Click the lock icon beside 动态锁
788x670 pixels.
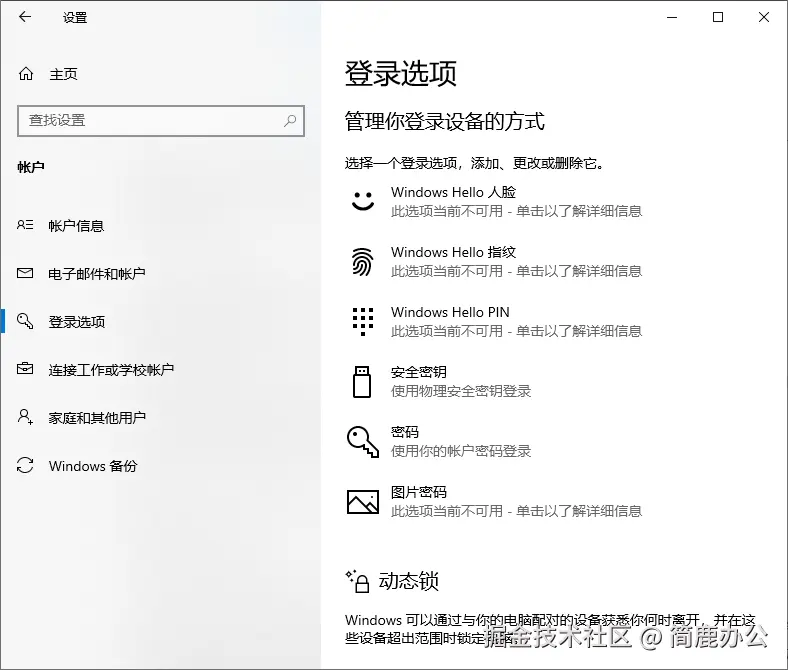coord(358,582)
